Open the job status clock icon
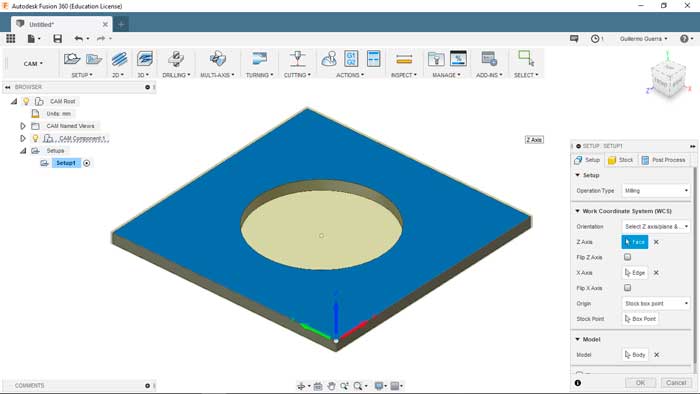Viewport: 700px width, 394px height. [x=595, y=39]
